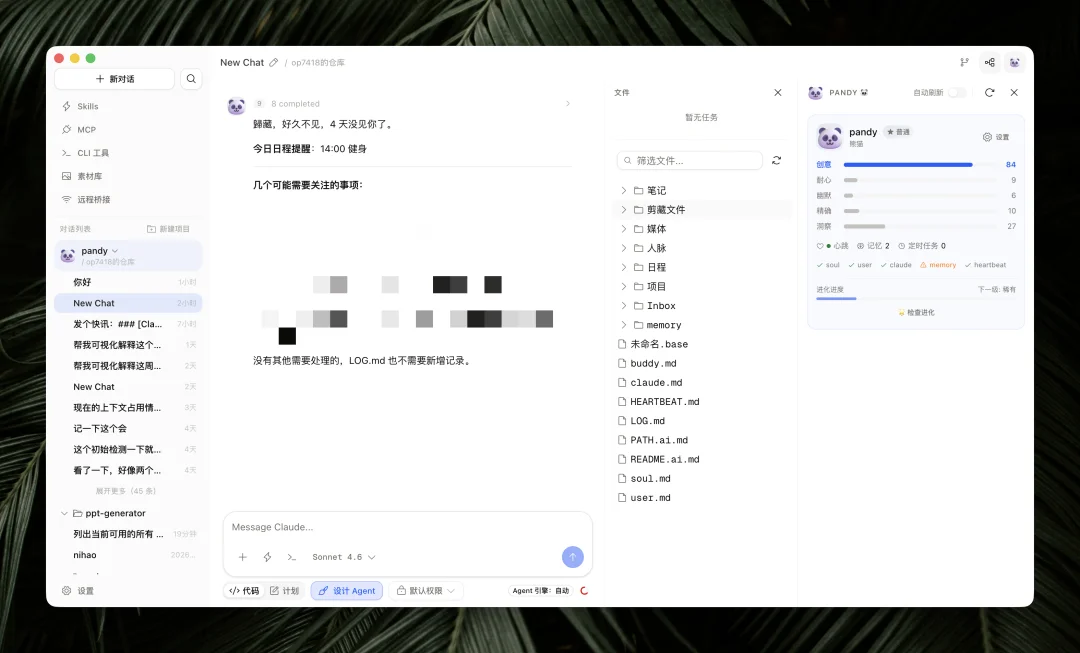Select the terminal prompt icon in input bar

tap(292, 557)
